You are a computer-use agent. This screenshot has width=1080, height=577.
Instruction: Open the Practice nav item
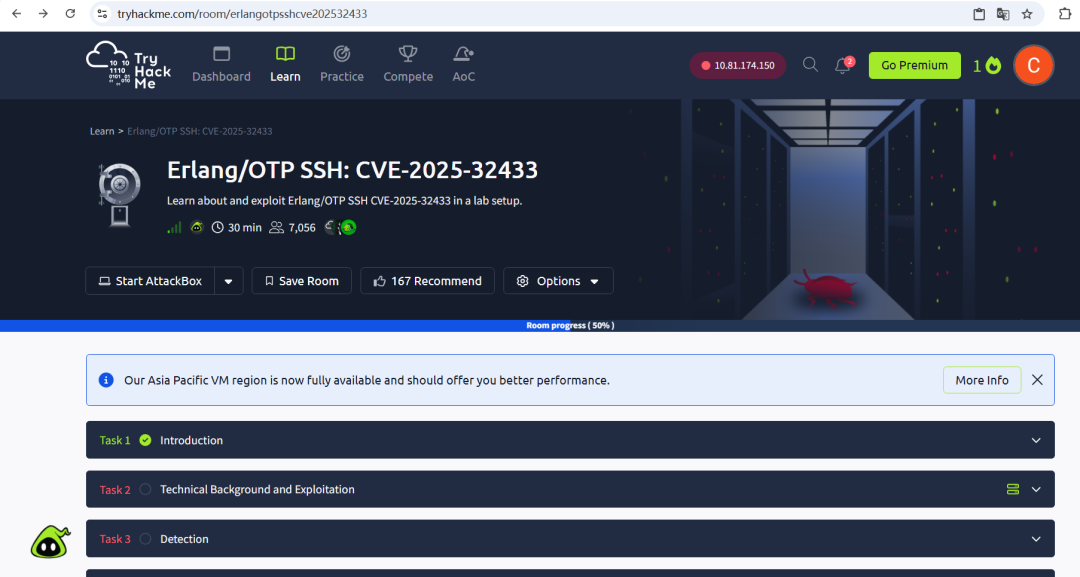(x=342, y=65)
